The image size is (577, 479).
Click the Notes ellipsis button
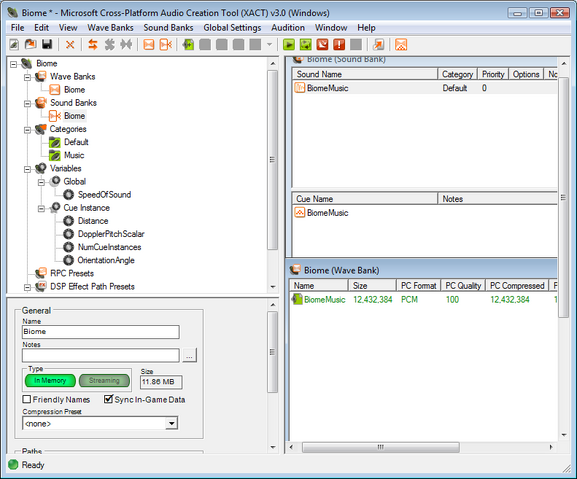click(189, 355)
